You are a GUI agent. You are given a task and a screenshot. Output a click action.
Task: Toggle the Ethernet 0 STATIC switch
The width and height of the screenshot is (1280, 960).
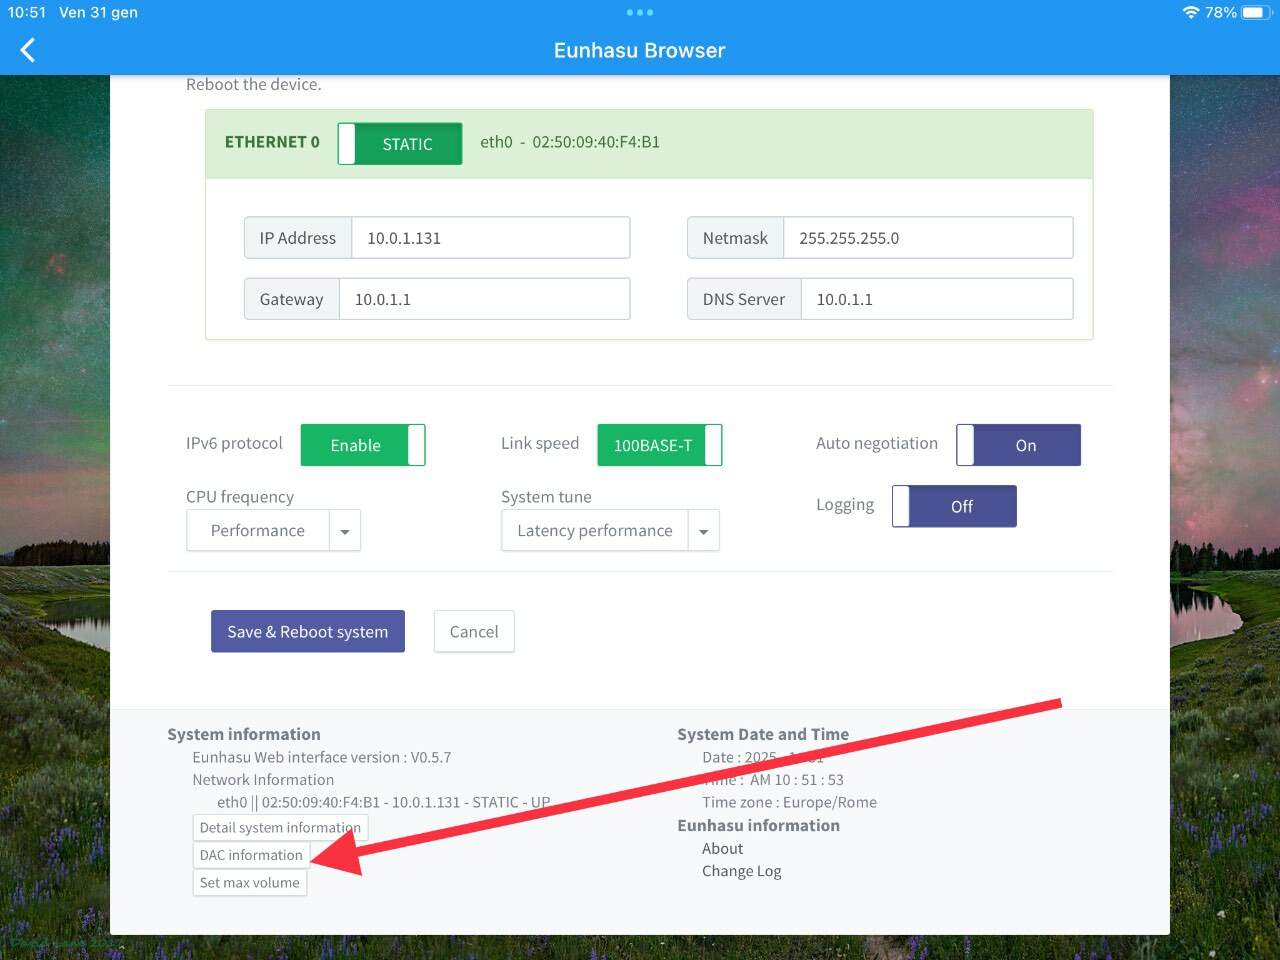tap(400, 143)
